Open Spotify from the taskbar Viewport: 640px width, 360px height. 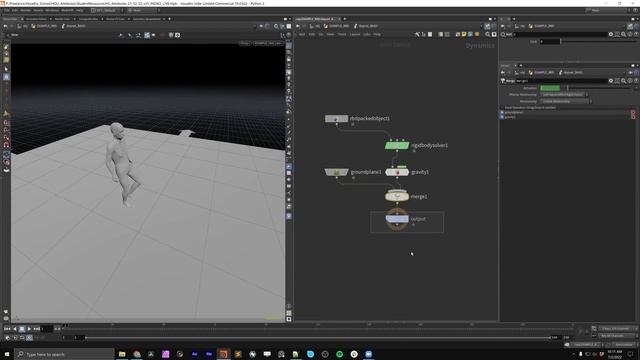tap(340, 354)
